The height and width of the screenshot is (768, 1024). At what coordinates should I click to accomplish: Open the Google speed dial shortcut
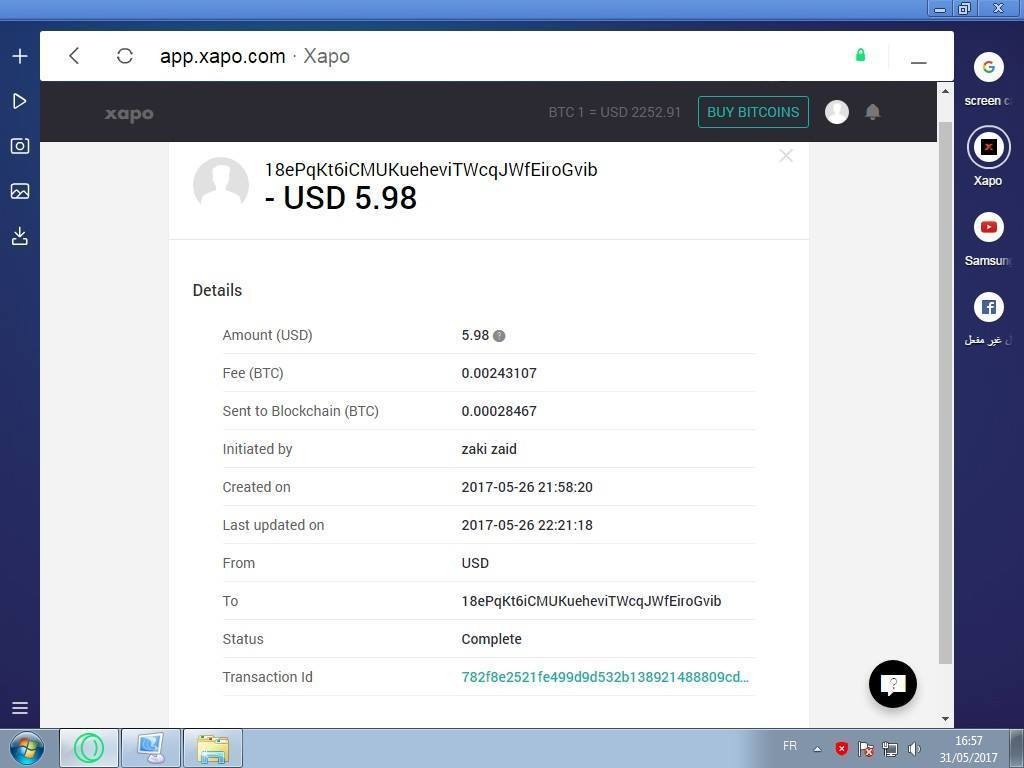[x=988, y=67]
